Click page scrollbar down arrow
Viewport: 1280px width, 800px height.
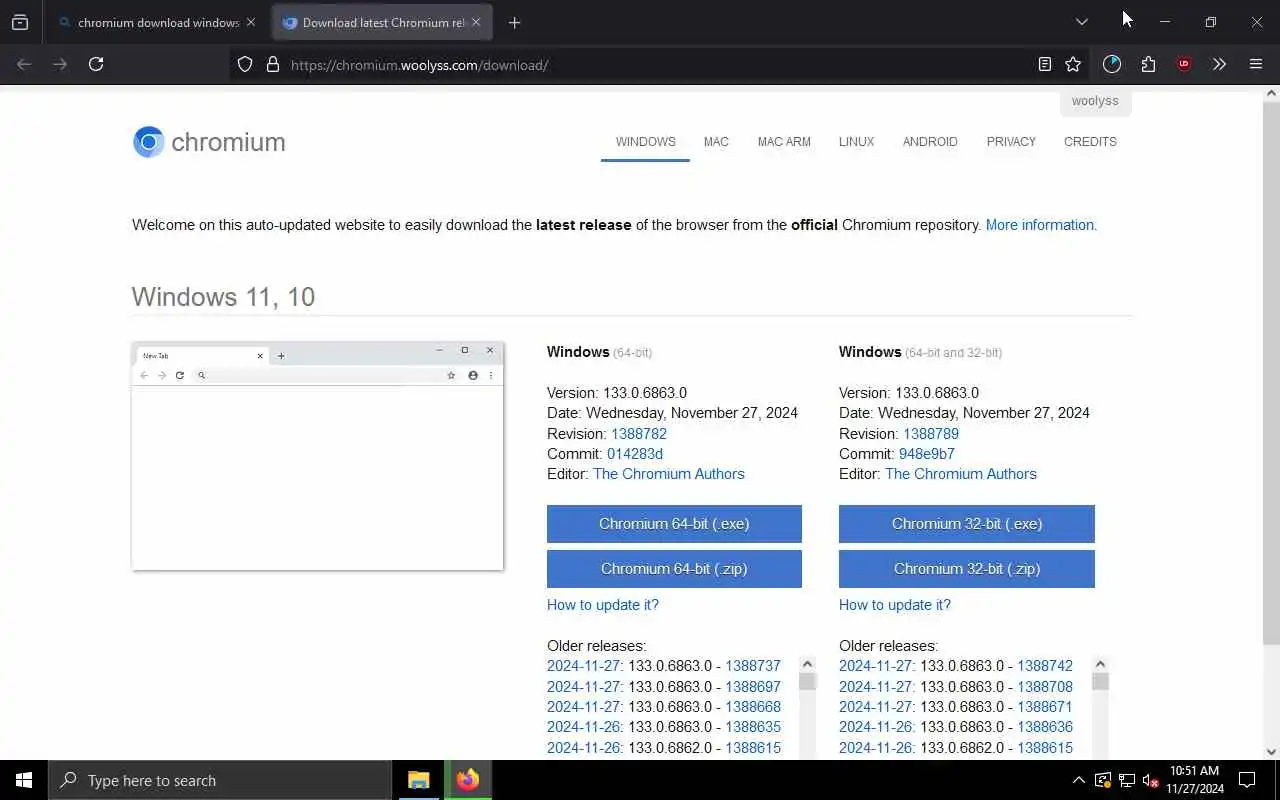click(1271, 752)
